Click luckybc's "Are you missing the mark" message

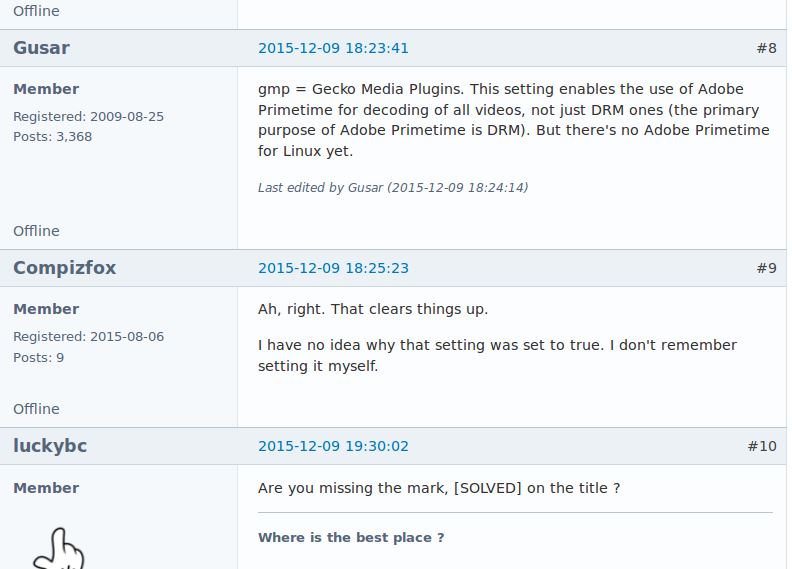(x=439, y=488)
